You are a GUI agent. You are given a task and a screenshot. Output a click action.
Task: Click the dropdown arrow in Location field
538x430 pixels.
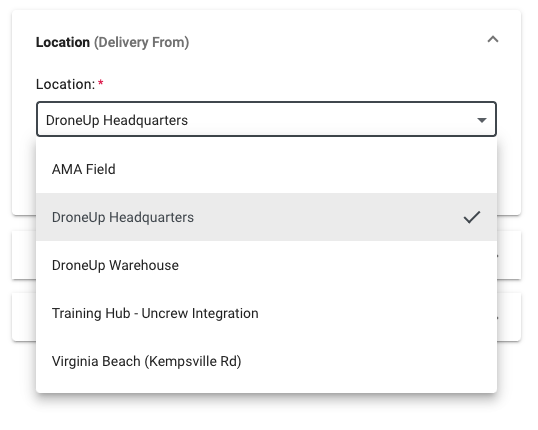tap(482, 120)
